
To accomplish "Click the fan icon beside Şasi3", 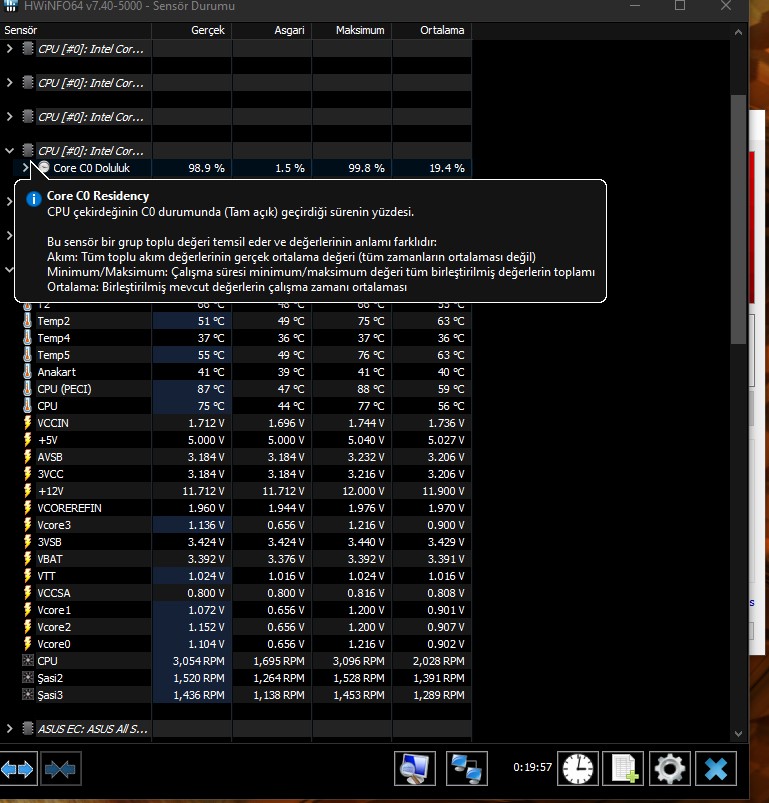I will (28, 695).
